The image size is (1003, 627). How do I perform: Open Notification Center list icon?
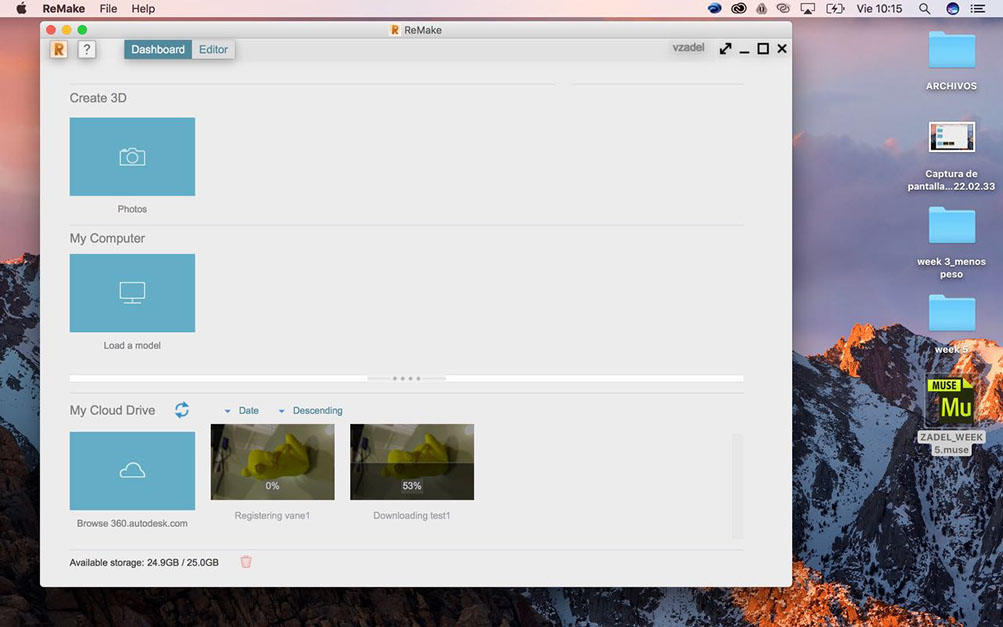tap(977, 8)
